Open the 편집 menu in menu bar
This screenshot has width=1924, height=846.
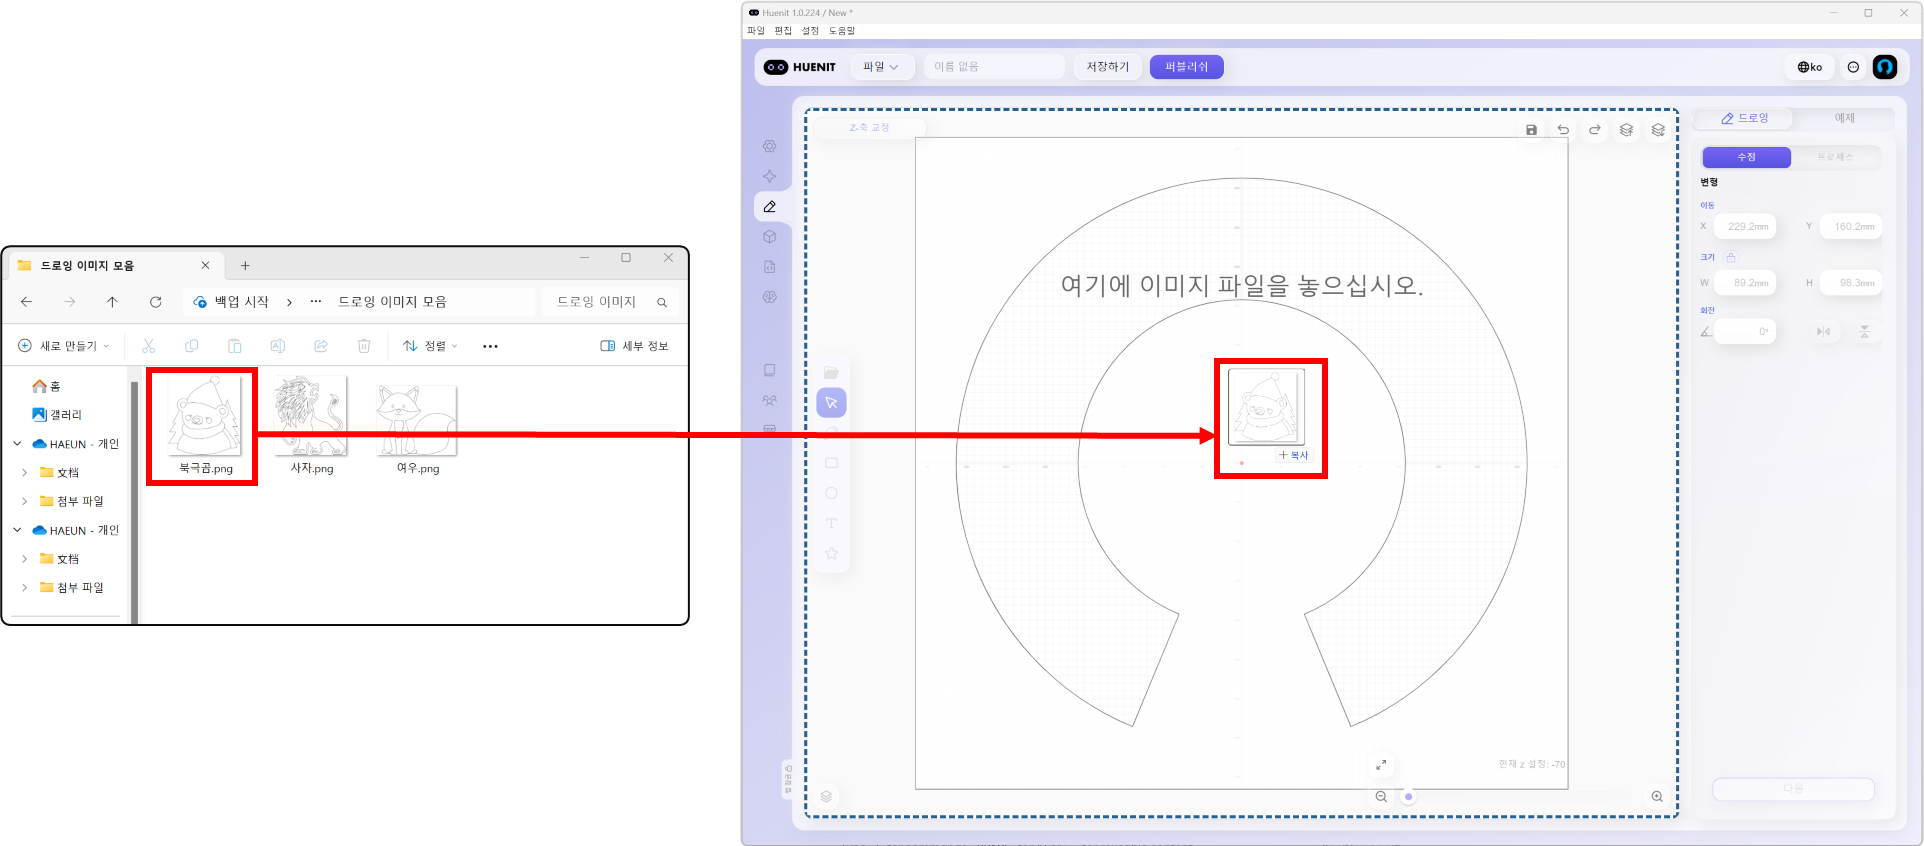click(x=783, y=31)
